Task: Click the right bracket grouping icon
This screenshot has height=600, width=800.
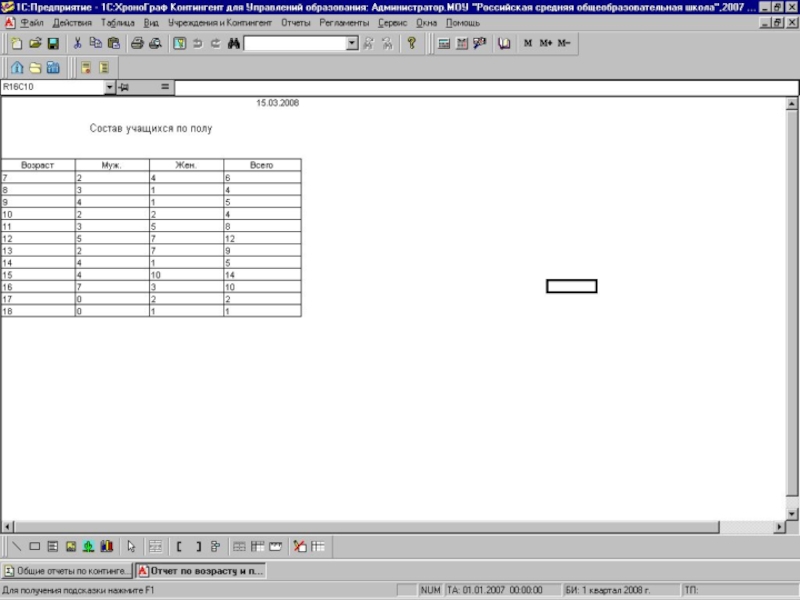Action: 198,546
